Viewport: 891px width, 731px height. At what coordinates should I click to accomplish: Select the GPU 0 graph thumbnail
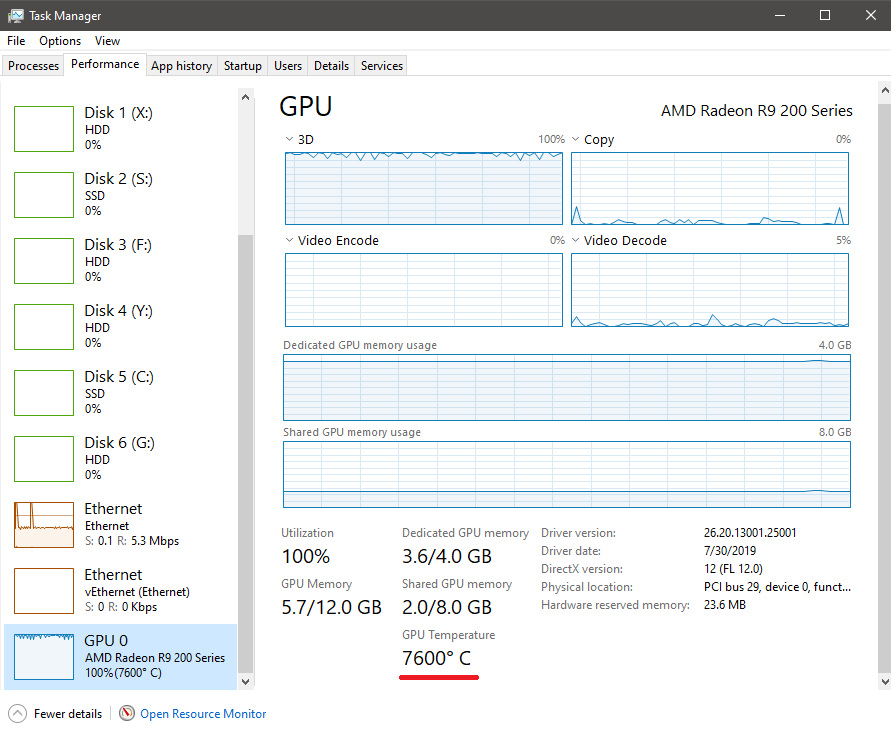coord(44,657)
